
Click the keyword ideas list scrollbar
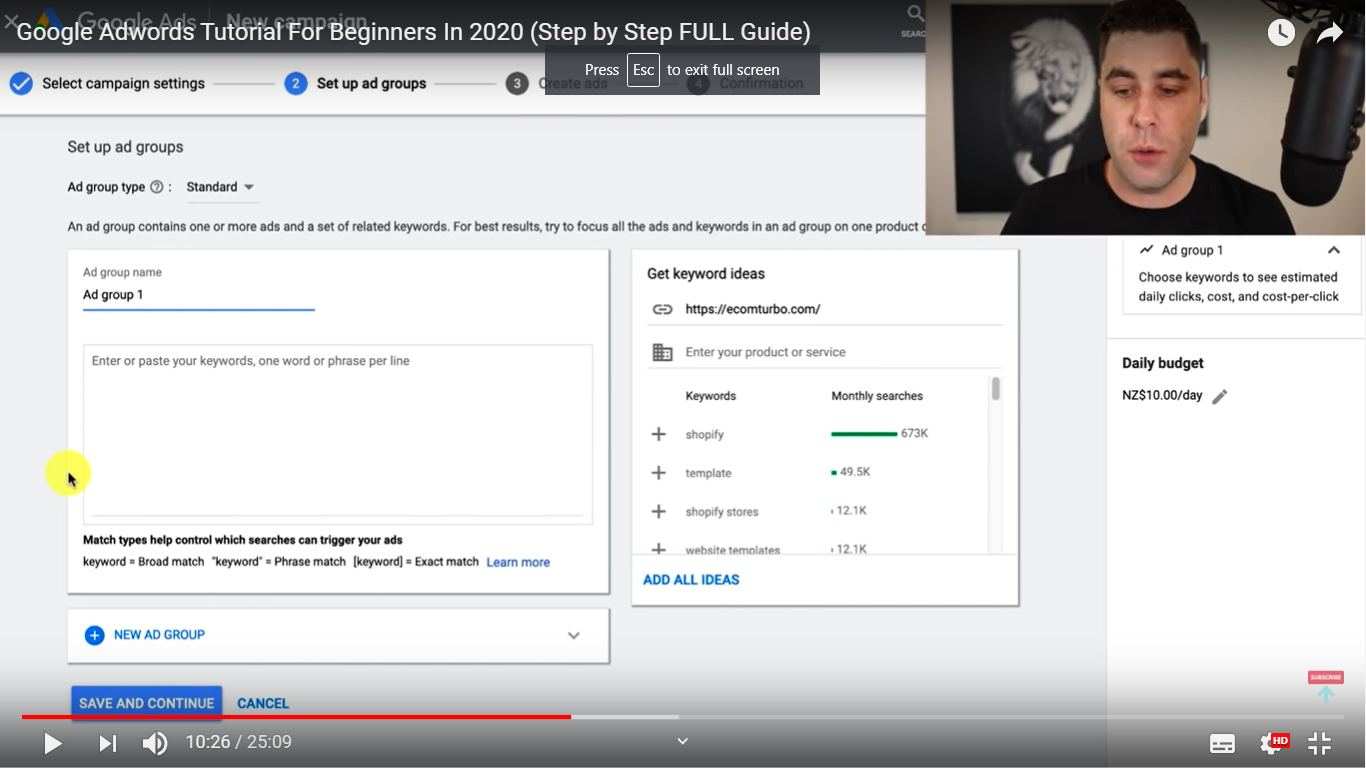coord(996,389)
